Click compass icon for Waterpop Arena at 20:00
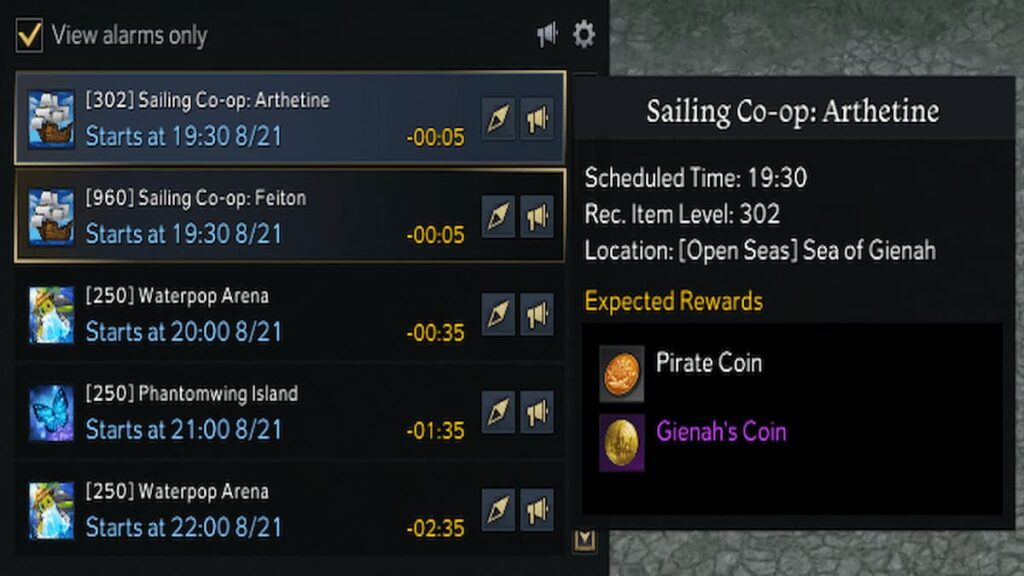Image resolution: width=1024 pixels, height=576 pixels. pos(498,315)
